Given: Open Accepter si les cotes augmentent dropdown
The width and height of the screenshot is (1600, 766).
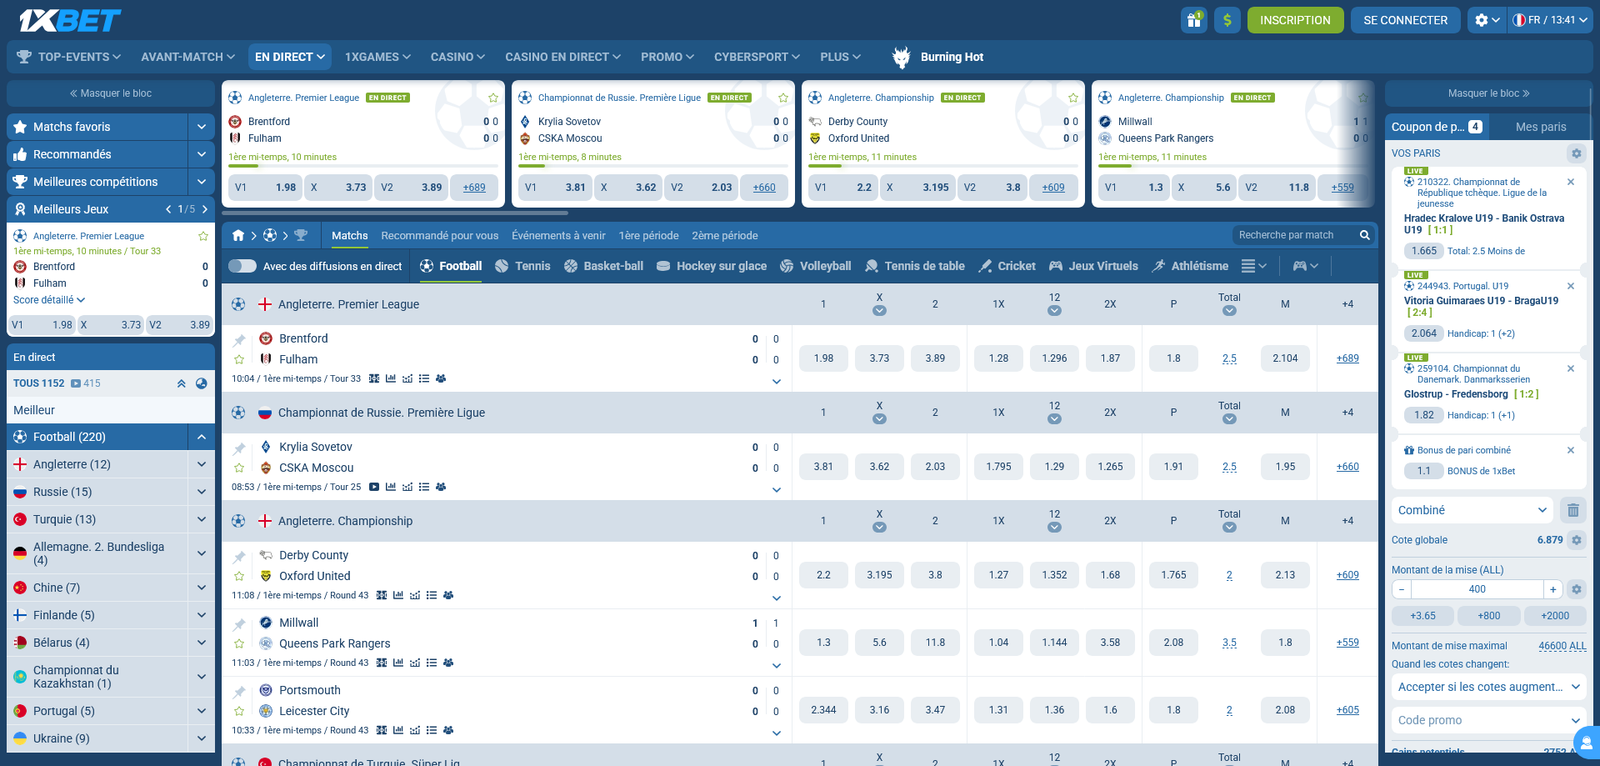Looking at the screenshot, I should 1489,687.
